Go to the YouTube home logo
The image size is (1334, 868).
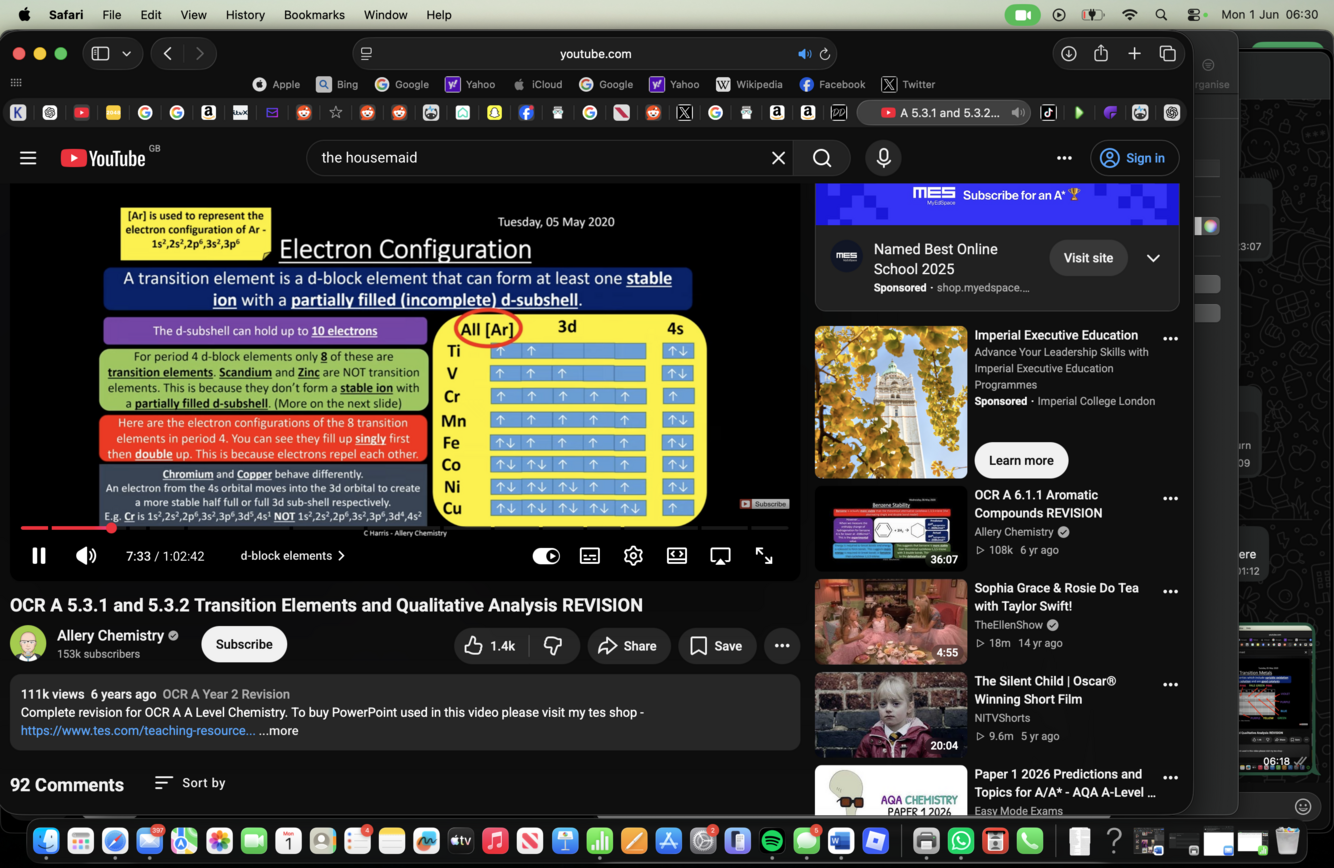click(104, 158)
